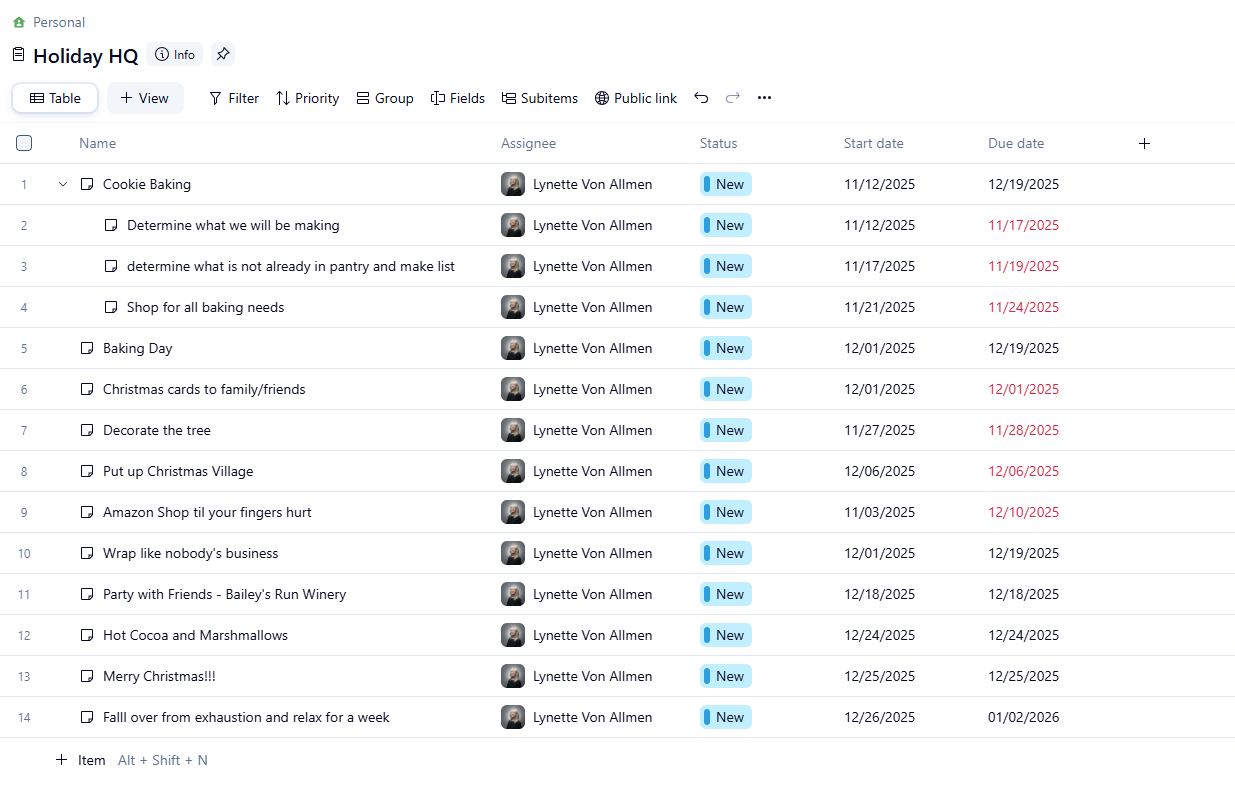Toggle the select-all checkbox in header
This screenshot has width=1235, height=790.
click(x=24, y=143)
